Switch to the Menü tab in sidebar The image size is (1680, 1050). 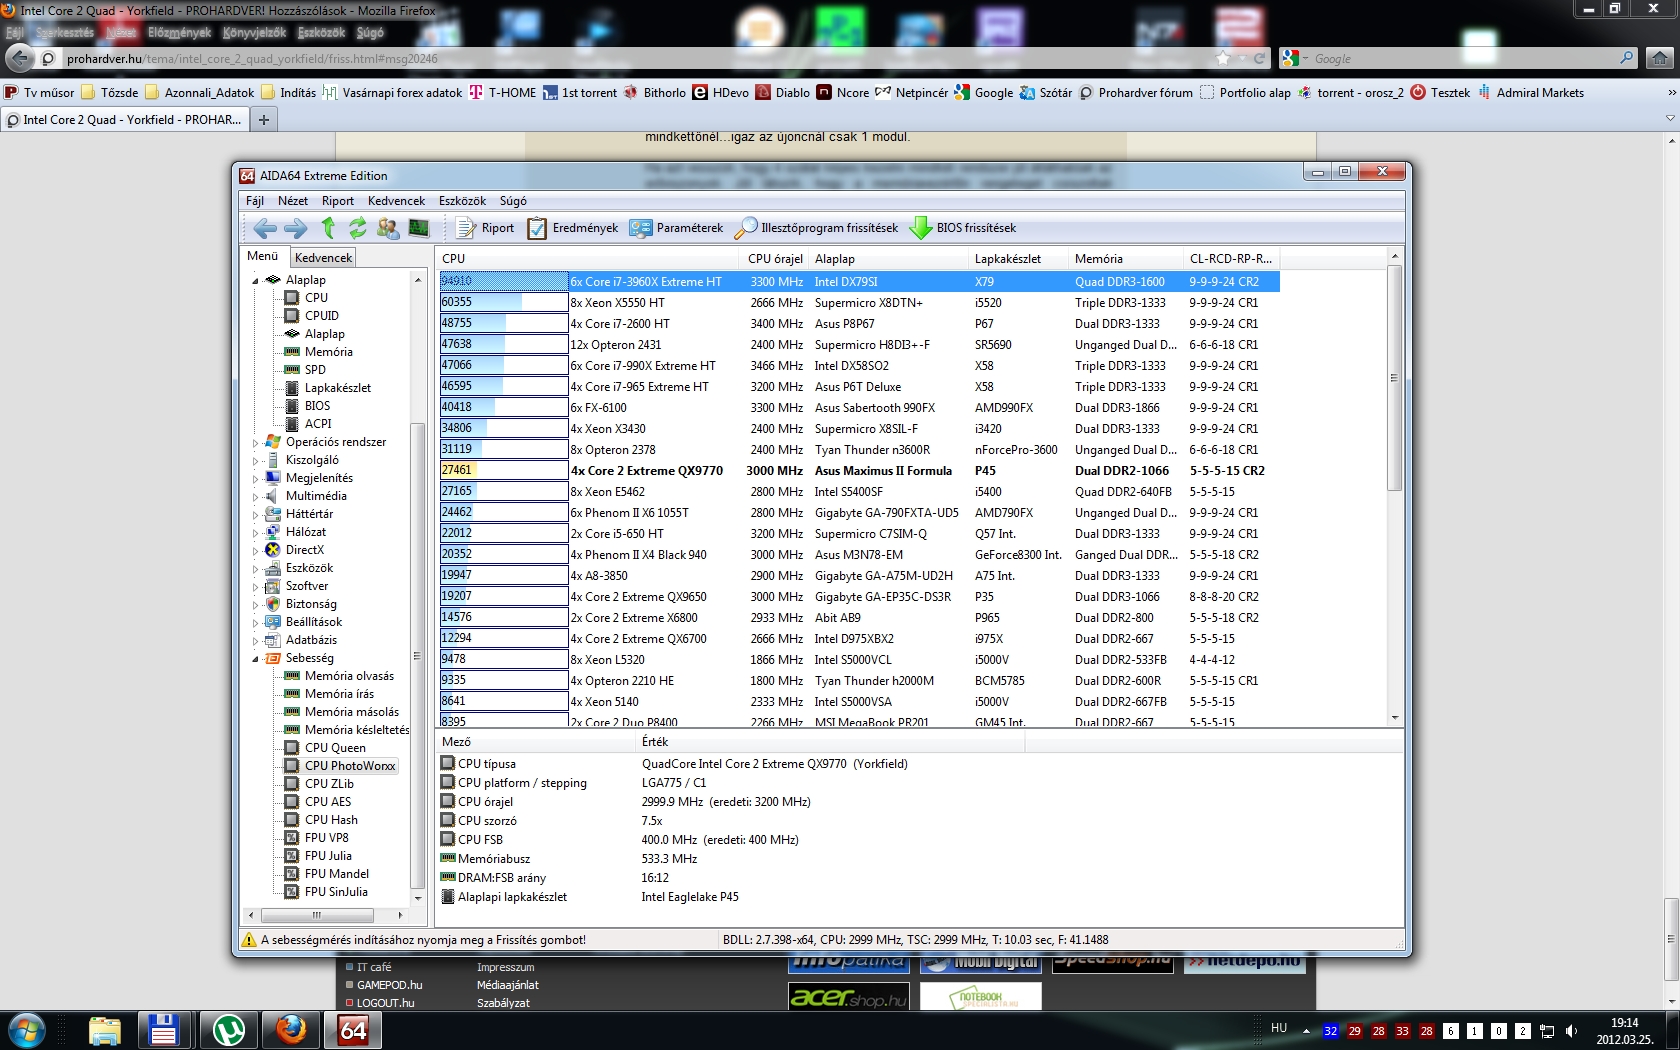263,256
